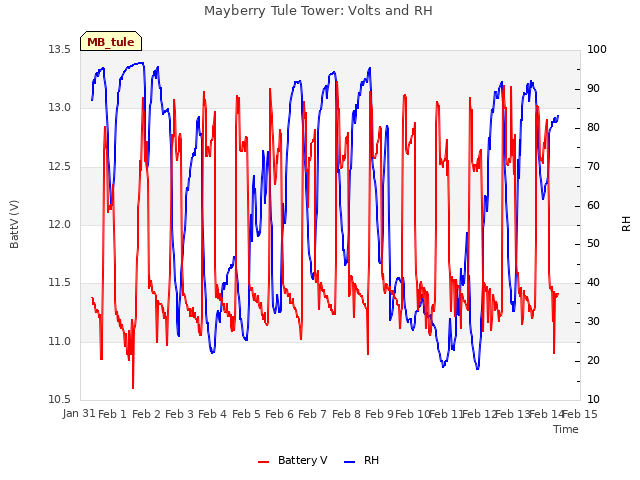
Task: Click the MB_tule label box
Action: coord(111,41)
